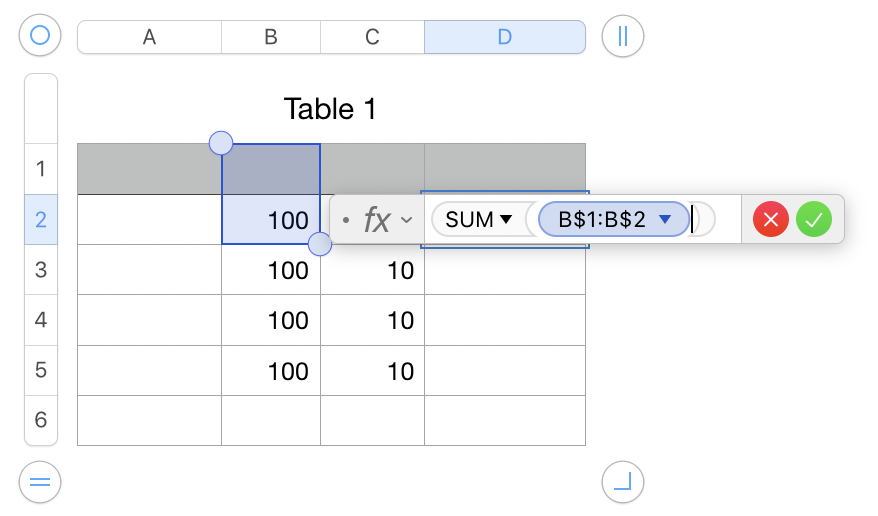Image resolution: width=878 pixels, height=516 pixels.
Task: Click cell B3 containing 100
Action: (271, 270)
